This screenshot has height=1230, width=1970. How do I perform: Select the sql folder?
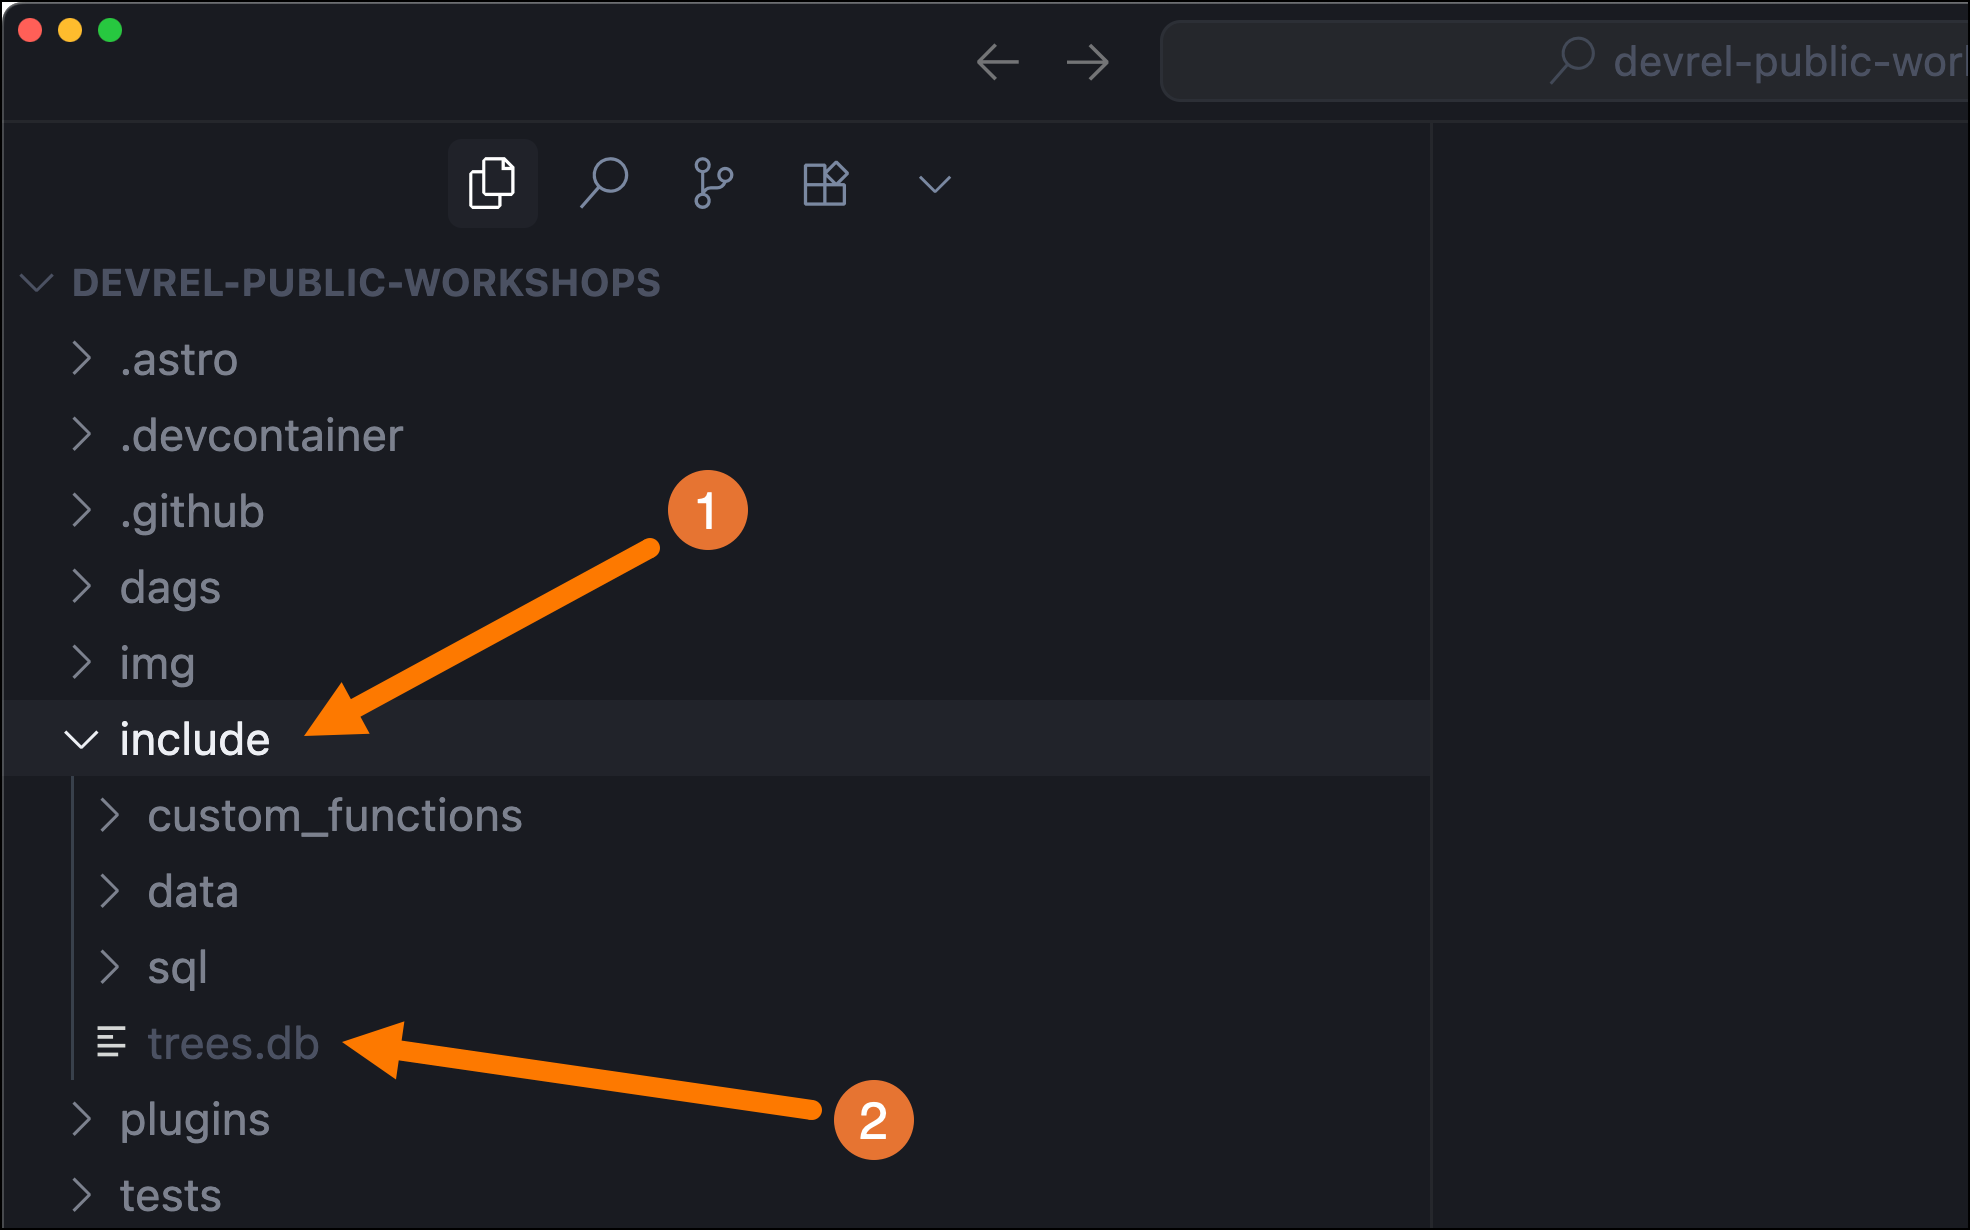coord(178,966)
